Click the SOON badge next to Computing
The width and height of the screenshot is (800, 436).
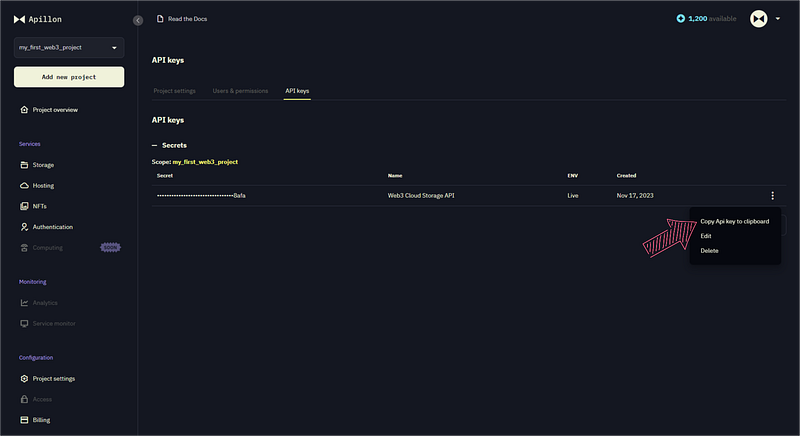[x=110, y=247]
